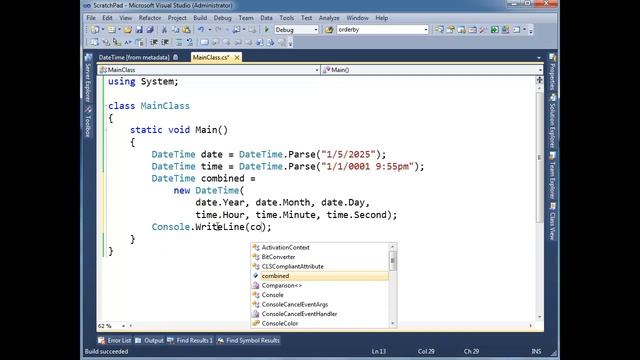This screenshot has height=360, width=640.
Task: Undo the last action via toolbar
Action: (201, 30)
